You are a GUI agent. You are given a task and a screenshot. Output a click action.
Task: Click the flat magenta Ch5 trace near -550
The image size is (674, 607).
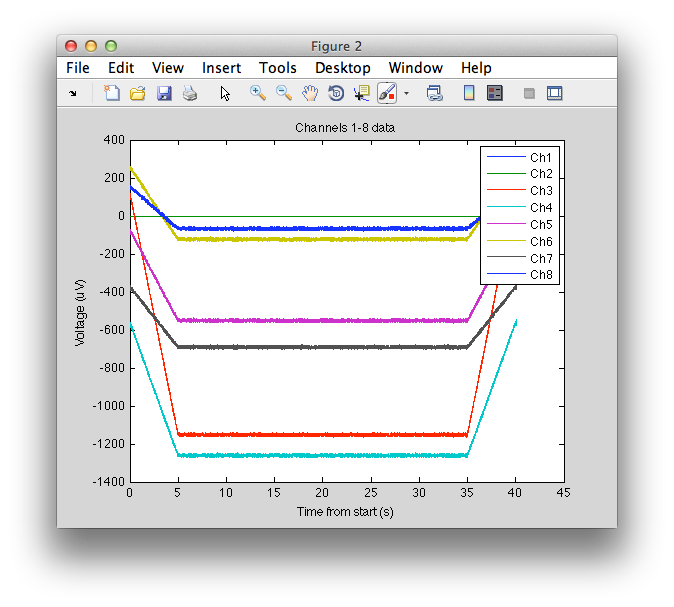pos(322,321)
